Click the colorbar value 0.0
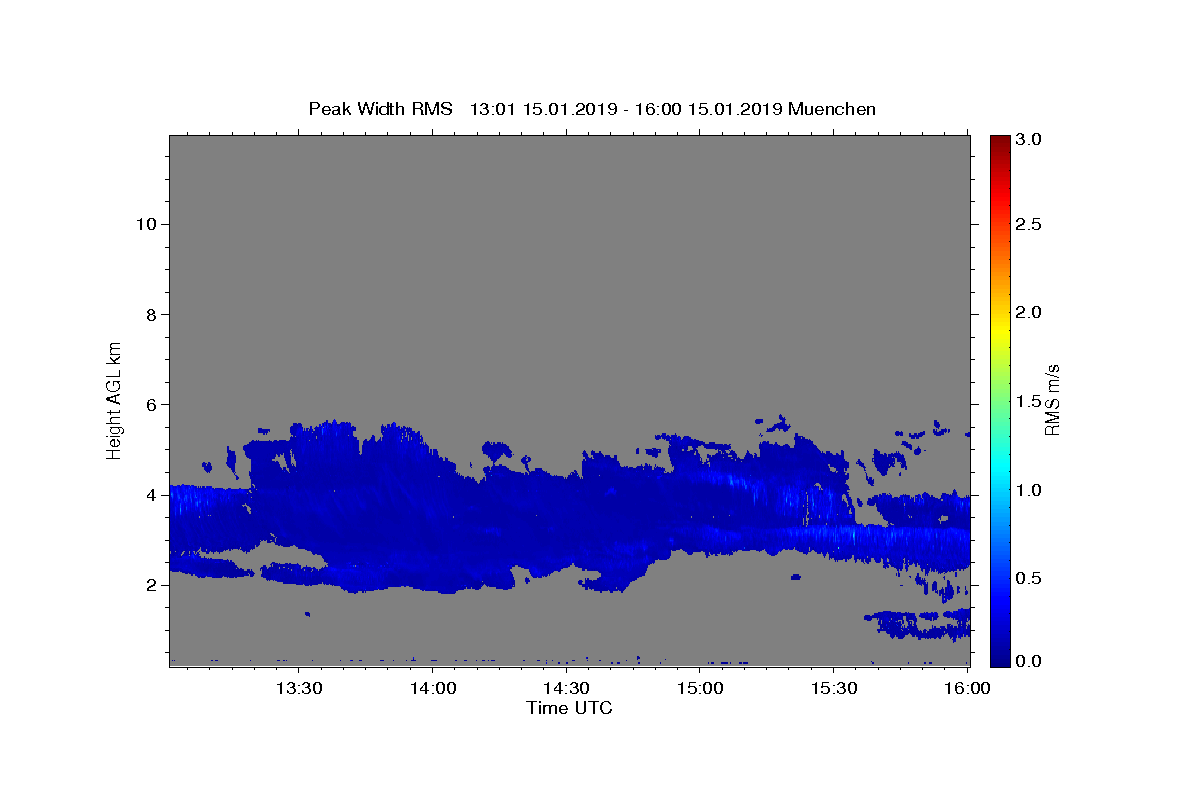Screen dimensions: 1200x800 point(1030,661)
